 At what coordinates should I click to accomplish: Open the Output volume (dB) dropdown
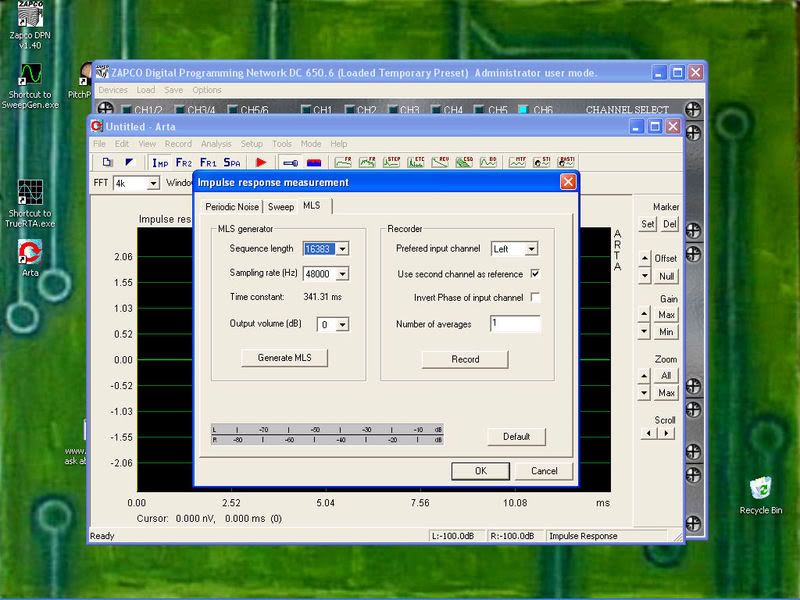[x=343, y=324]
